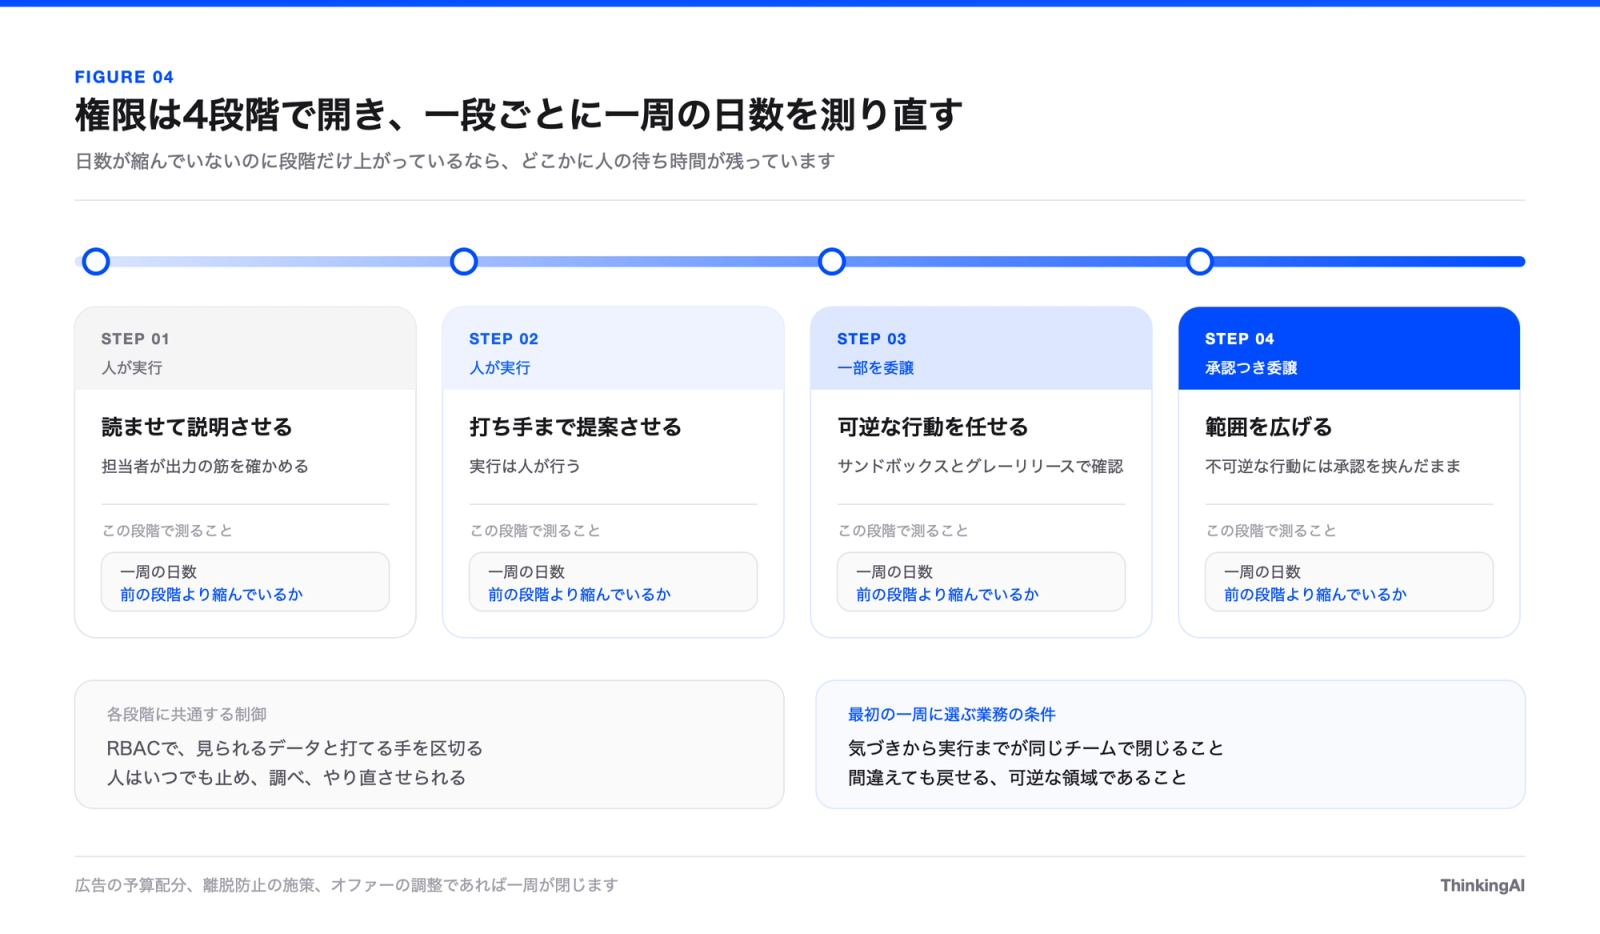The height and width of the screenshot is (934, 1600).
Task: Click the 一周の日数 box in STEP 01 card
Action: [x=245, y=582]
